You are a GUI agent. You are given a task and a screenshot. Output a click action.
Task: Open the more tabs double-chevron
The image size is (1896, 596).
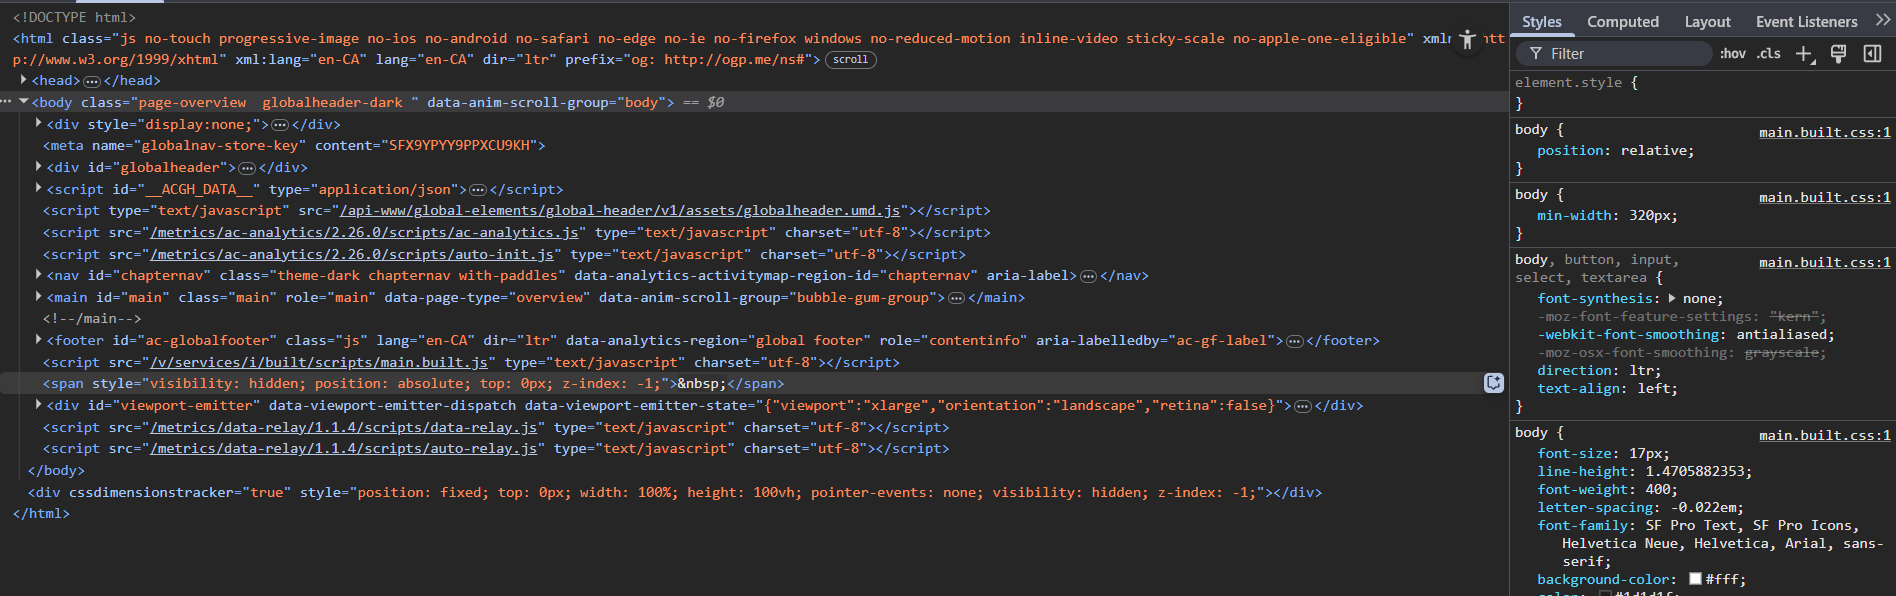click(1883, 21)
